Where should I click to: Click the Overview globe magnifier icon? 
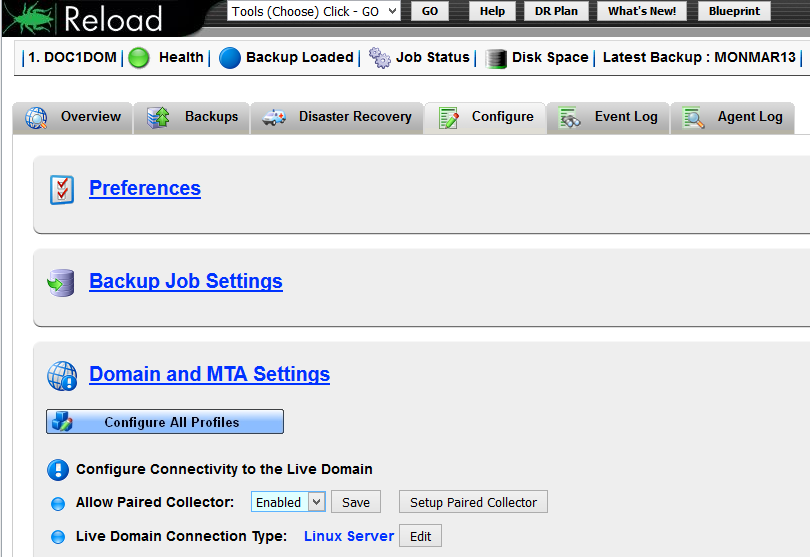tap(36, 118)
